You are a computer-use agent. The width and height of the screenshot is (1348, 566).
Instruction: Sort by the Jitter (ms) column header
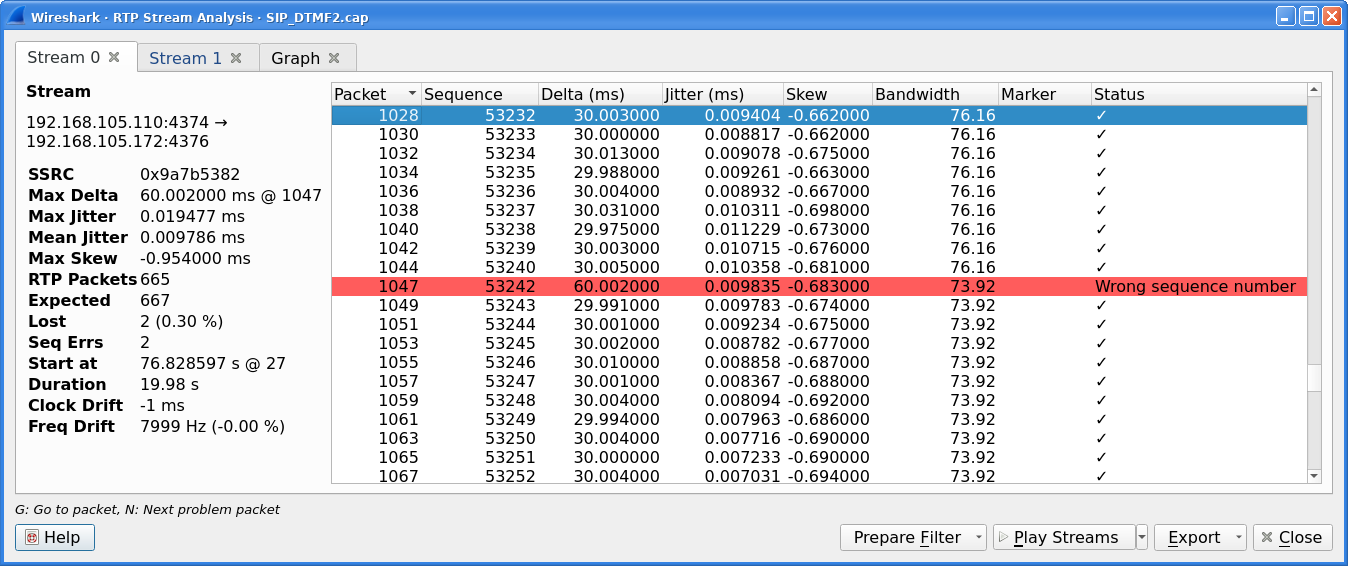(x=721, y=94)
